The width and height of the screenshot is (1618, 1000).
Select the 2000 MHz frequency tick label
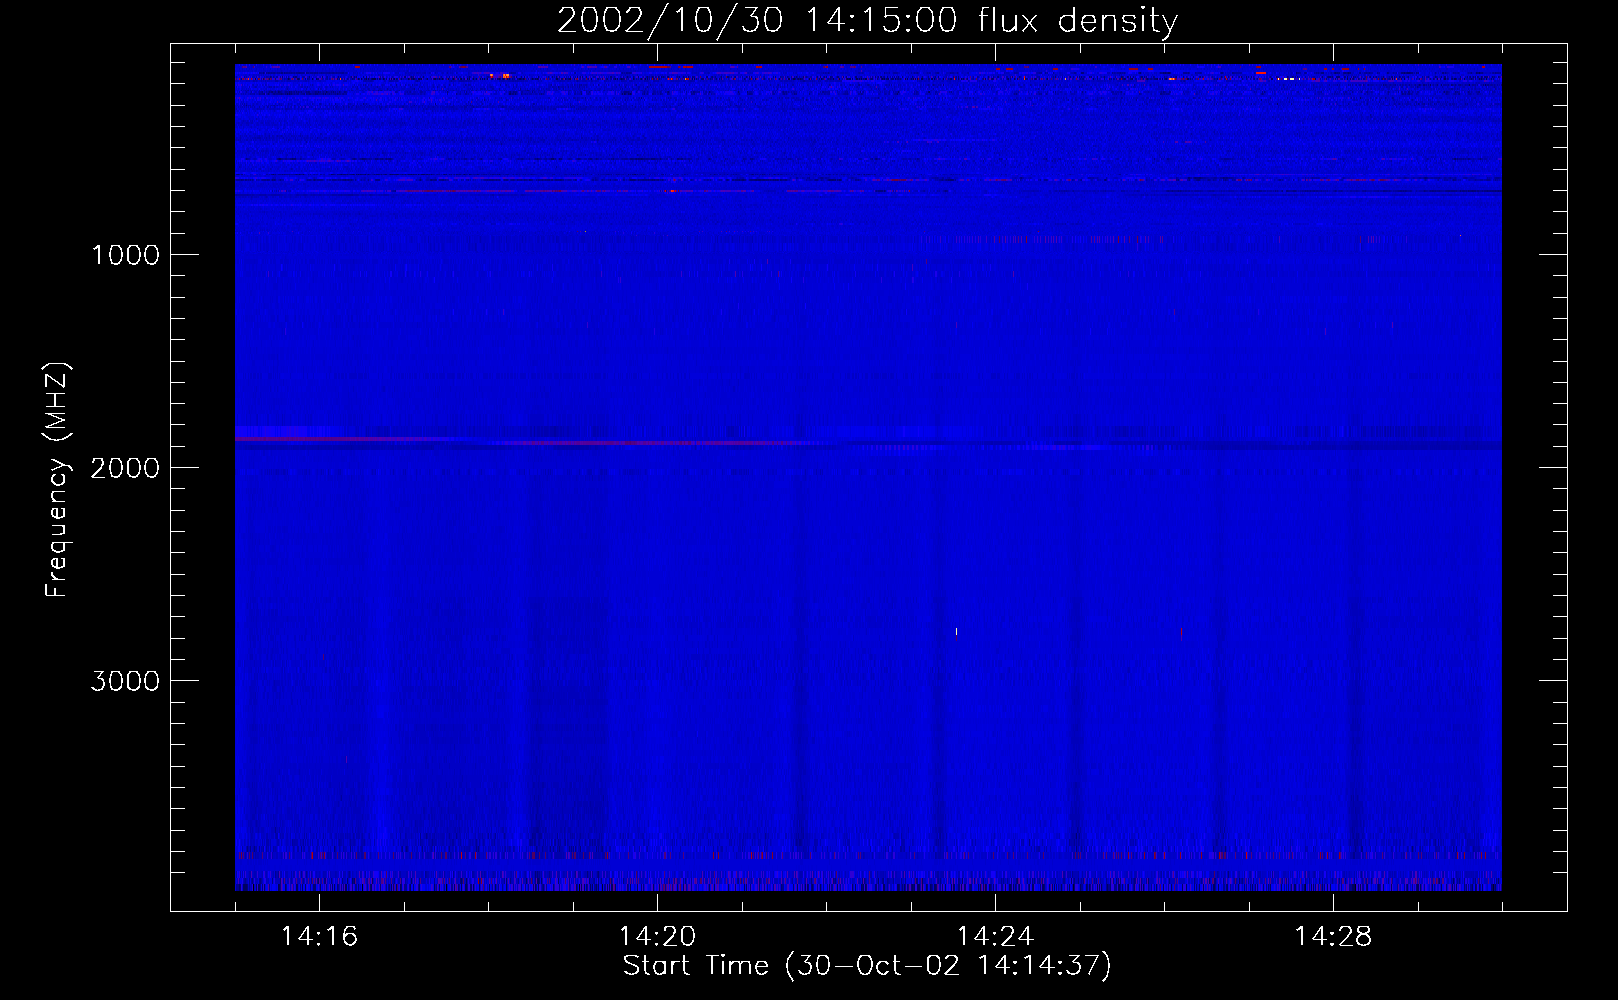pos(125,468)
